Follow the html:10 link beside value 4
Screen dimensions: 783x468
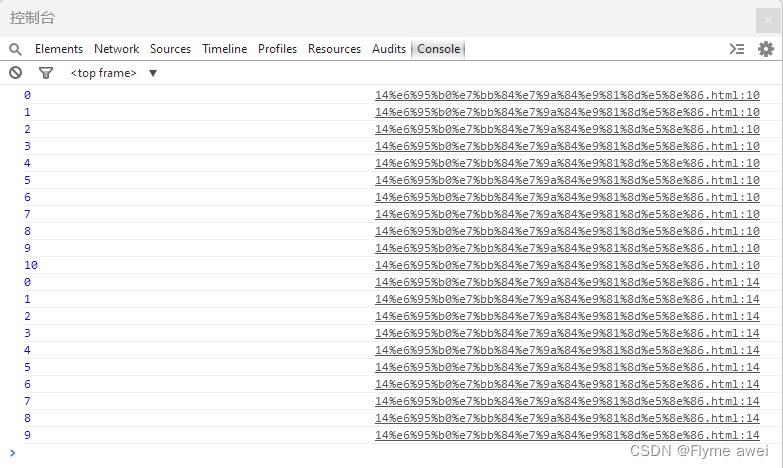coord(567,163)
